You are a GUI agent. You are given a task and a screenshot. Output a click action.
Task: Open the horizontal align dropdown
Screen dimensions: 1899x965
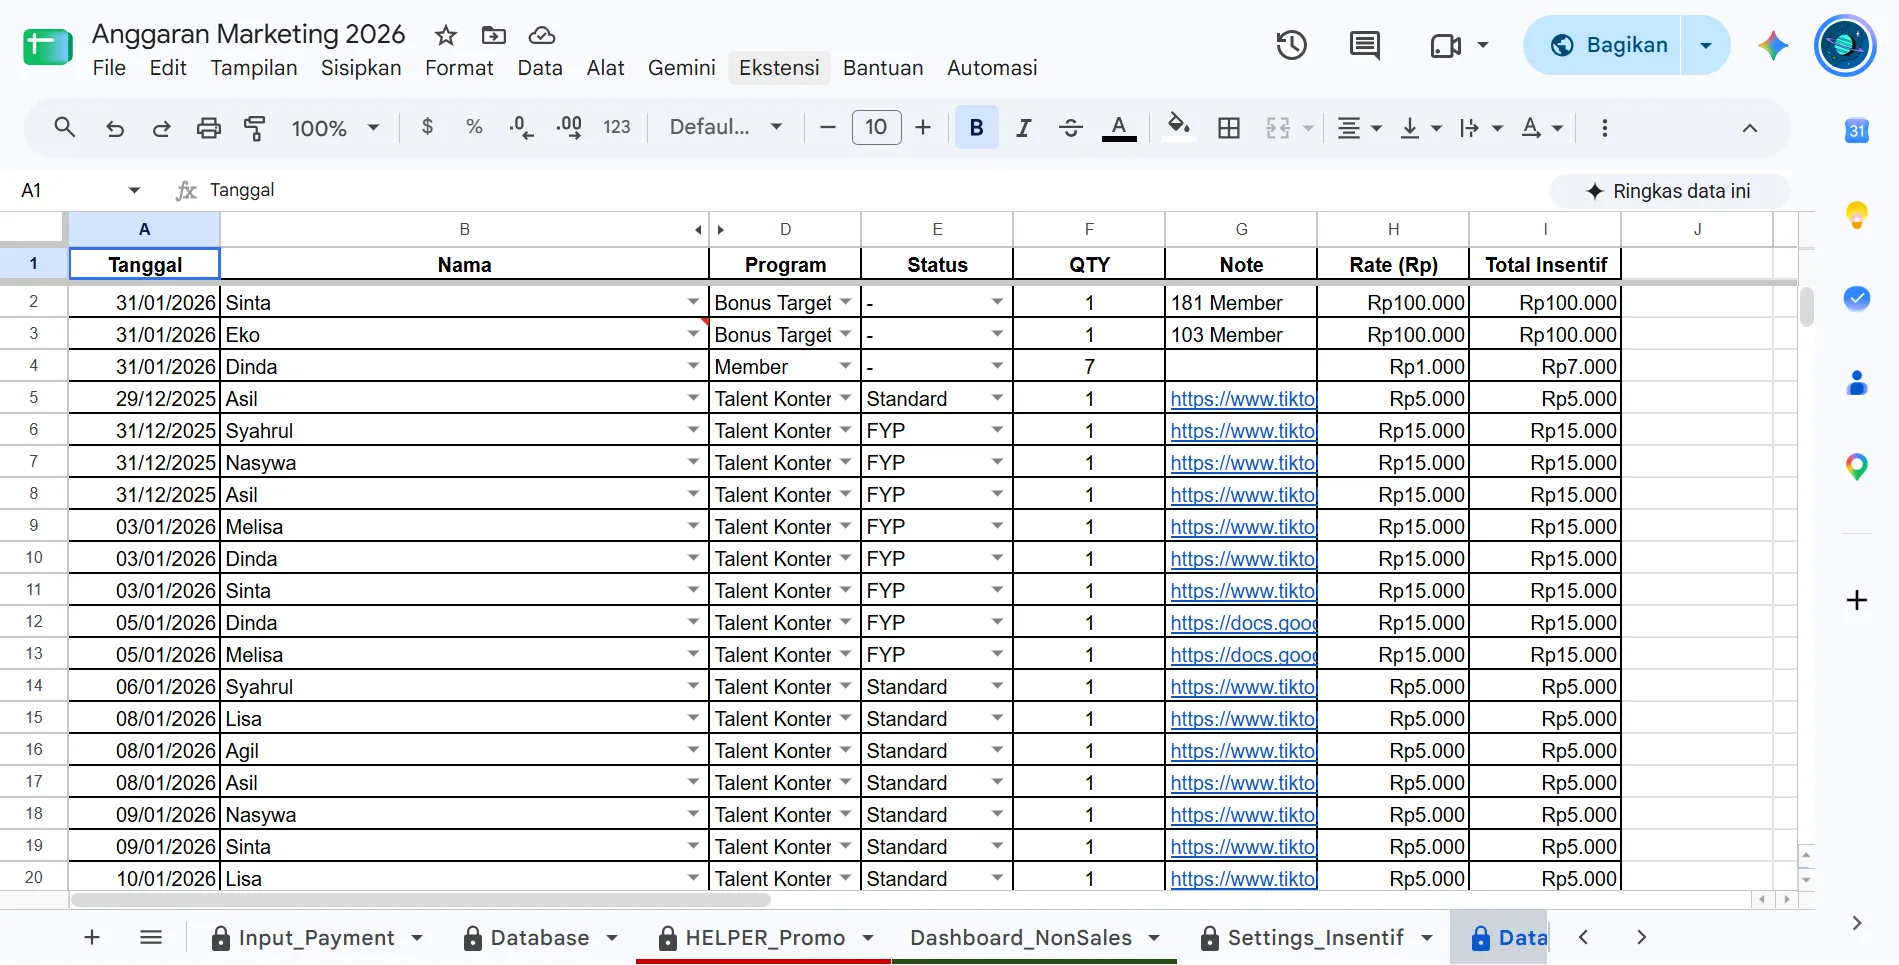[1359, 128]
